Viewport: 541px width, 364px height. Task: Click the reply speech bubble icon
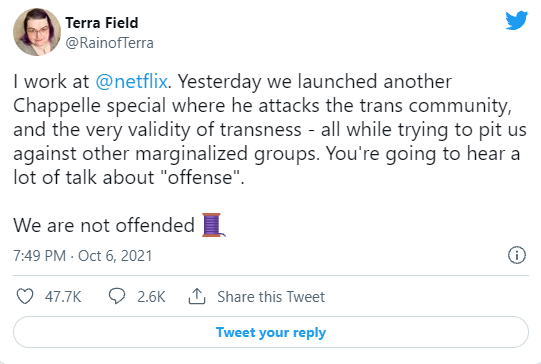(117, 296)
